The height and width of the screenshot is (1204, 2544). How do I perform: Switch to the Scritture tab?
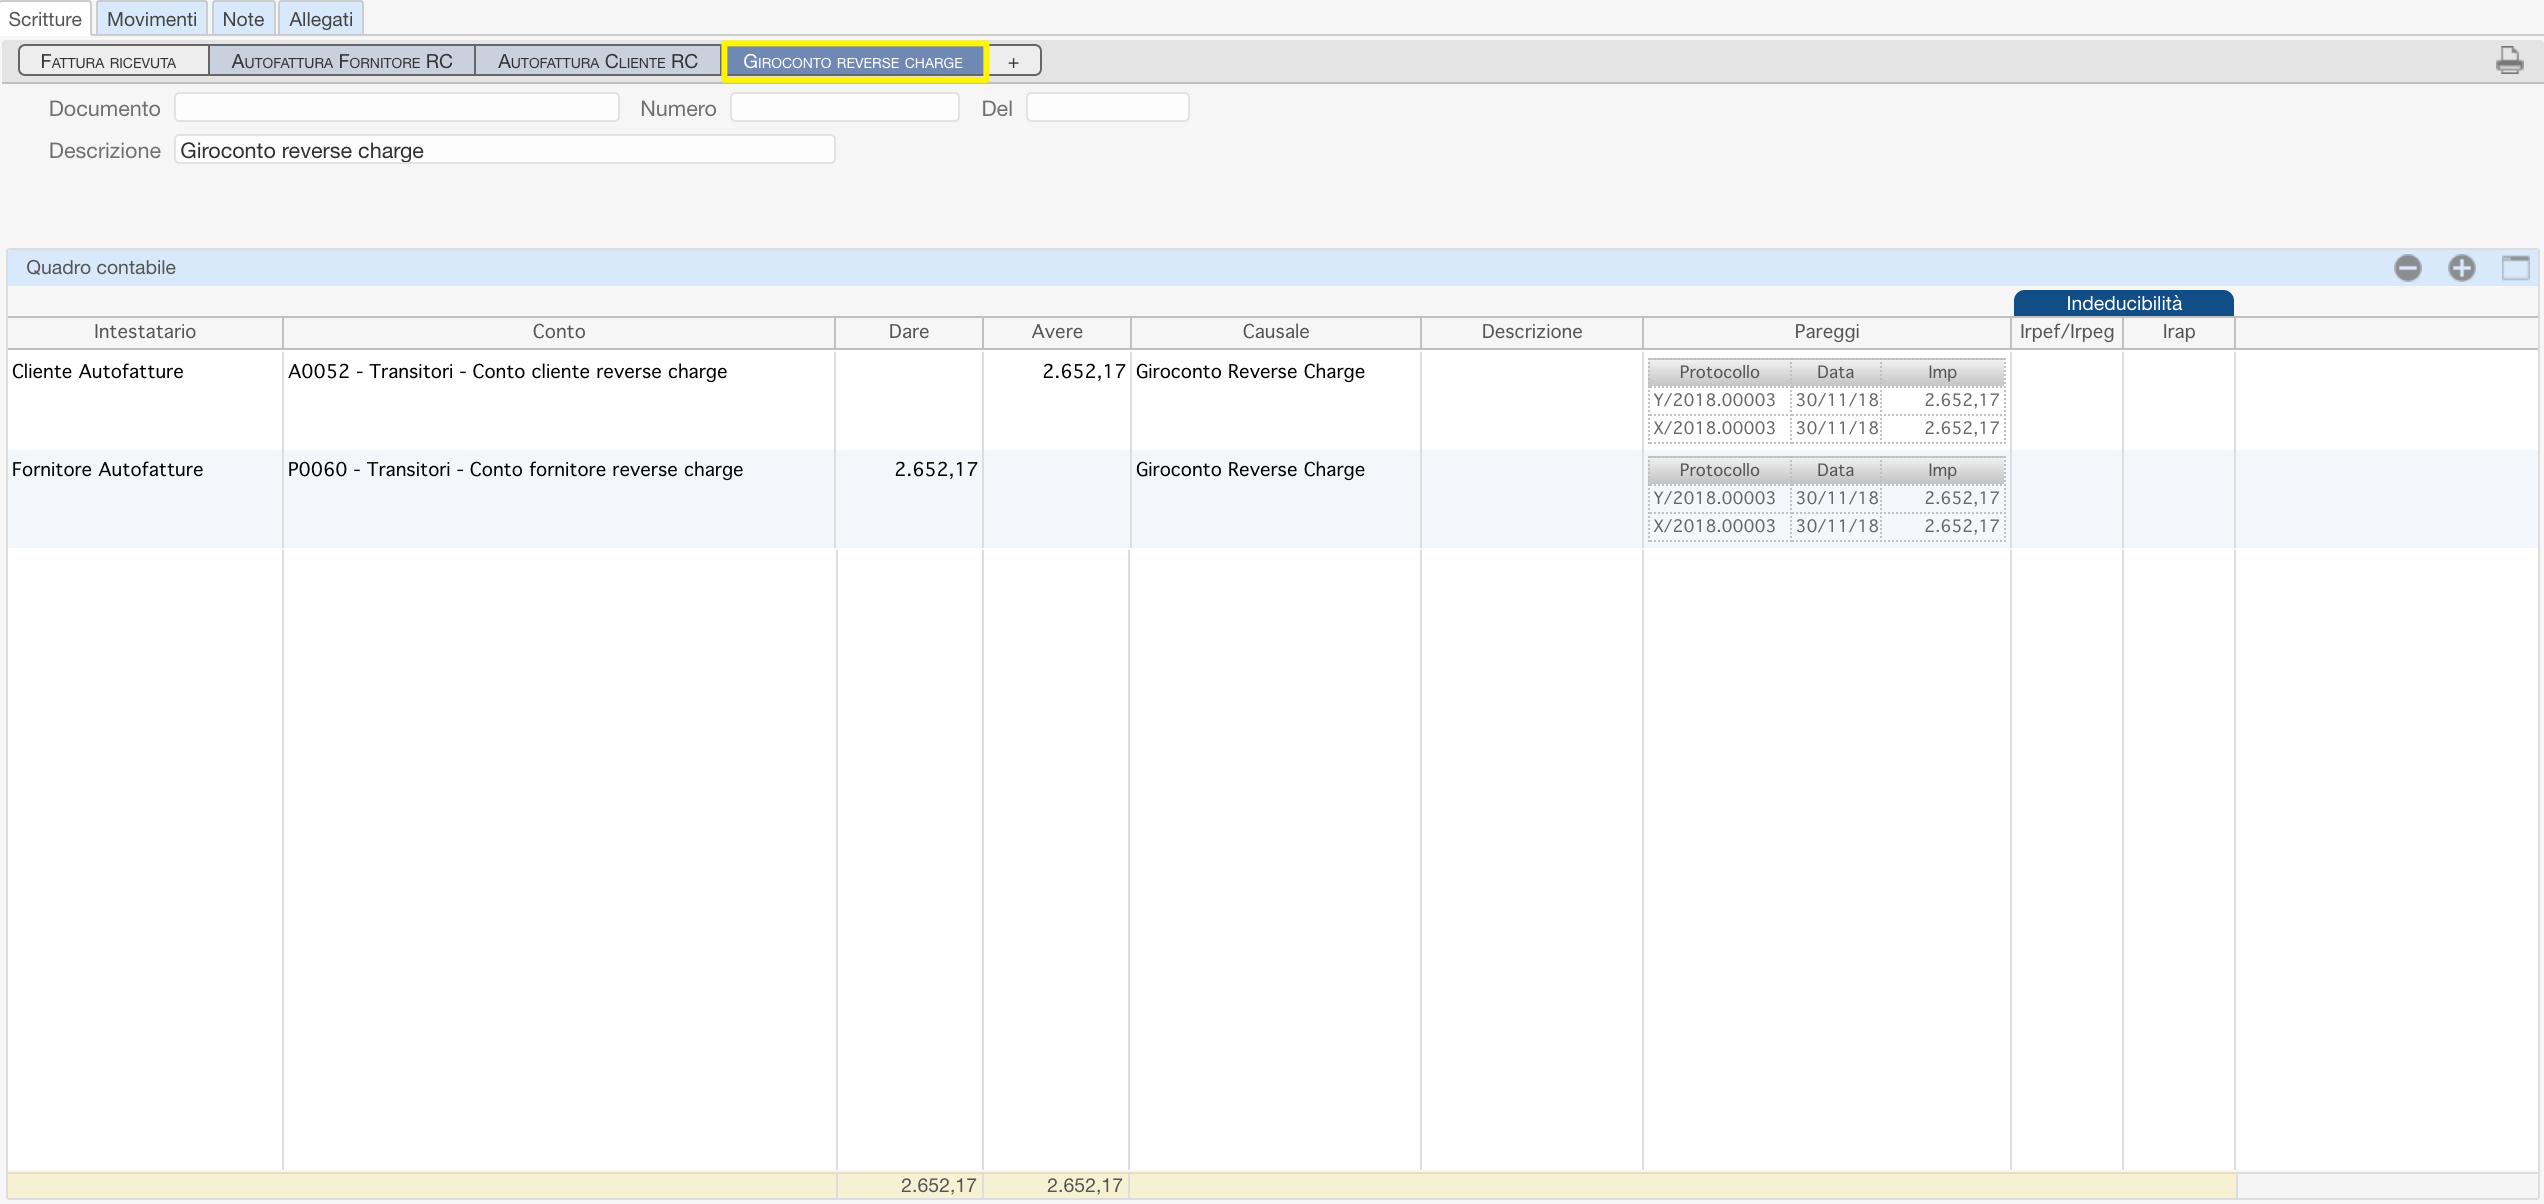pos(45,19)
